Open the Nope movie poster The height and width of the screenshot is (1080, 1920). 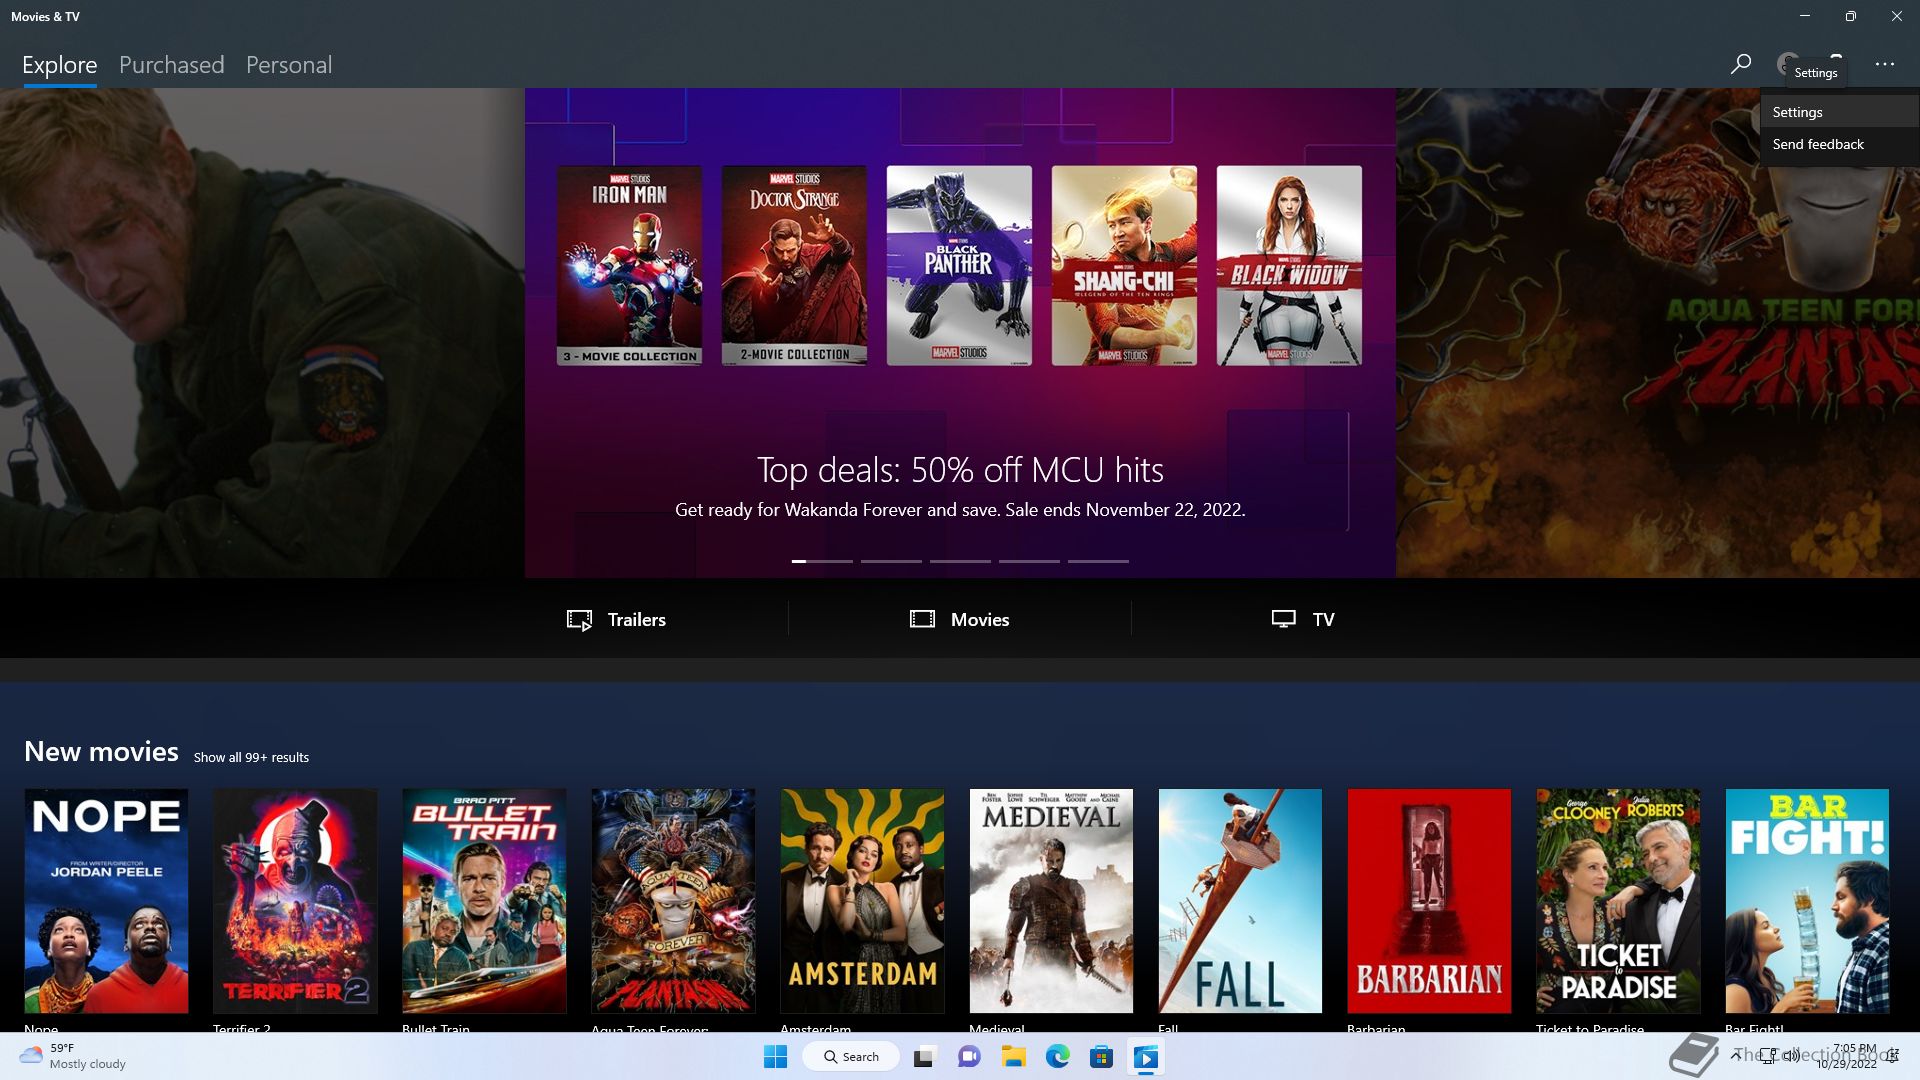[x=106, y=901]
